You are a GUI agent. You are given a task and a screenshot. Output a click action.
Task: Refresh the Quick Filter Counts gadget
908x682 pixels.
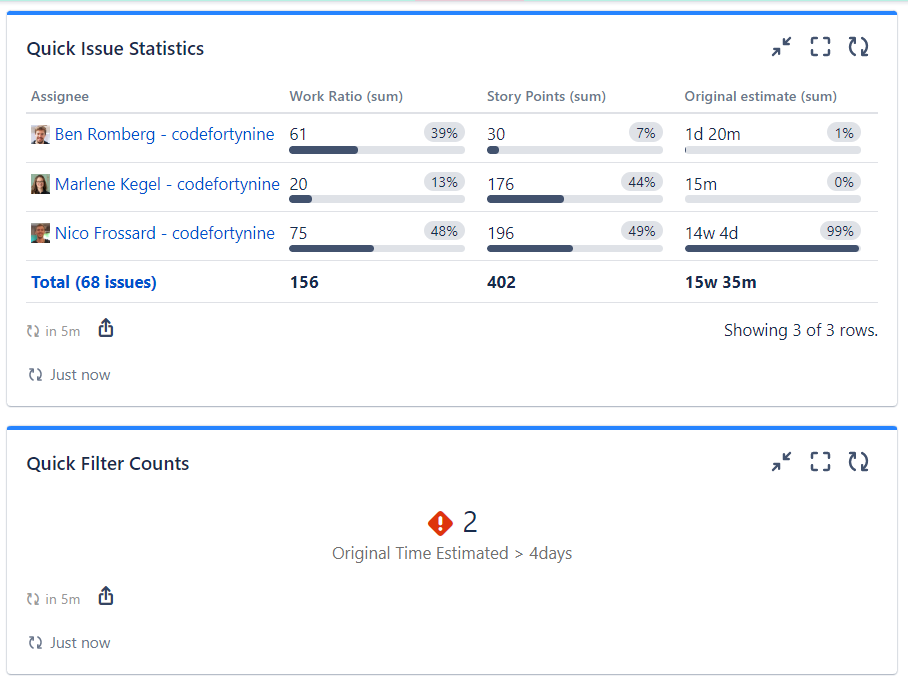(858, 461)
